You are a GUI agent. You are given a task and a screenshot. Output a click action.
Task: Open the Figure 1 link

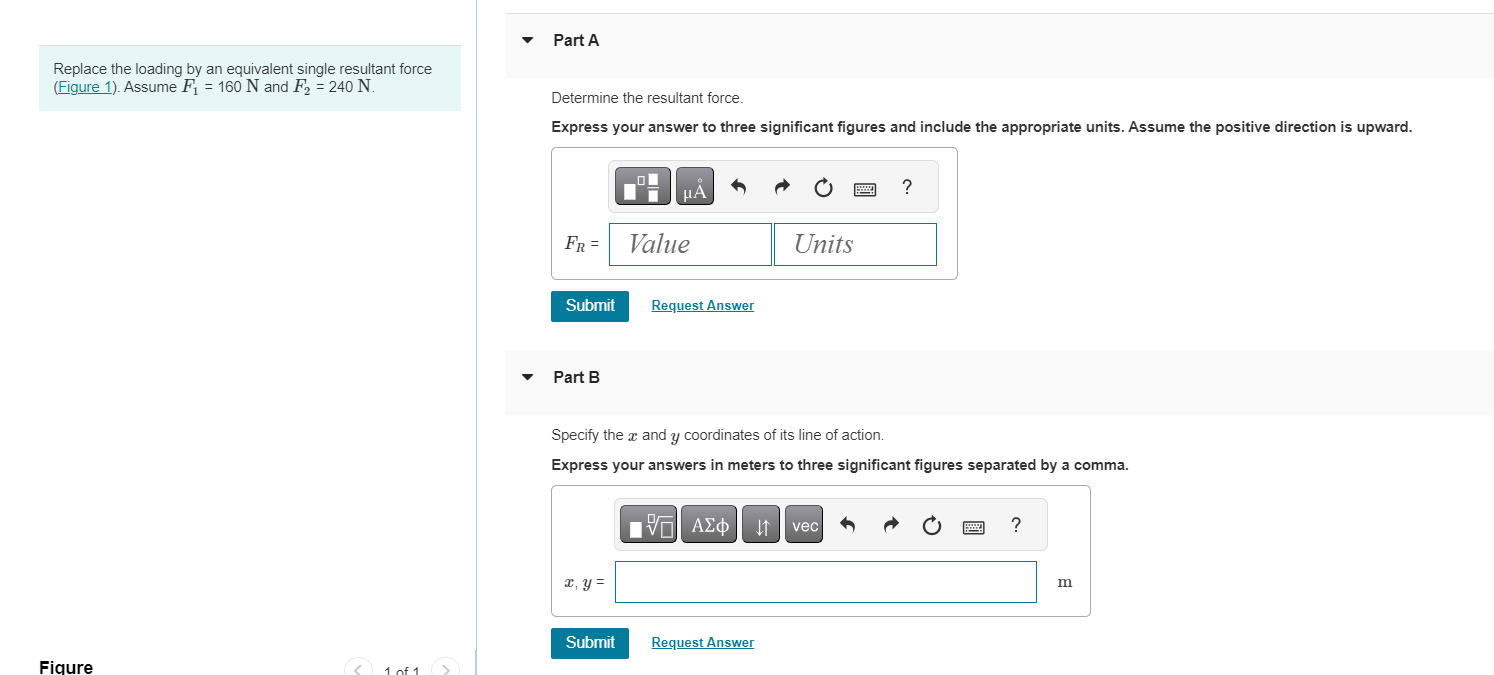[x=86, y=87]
